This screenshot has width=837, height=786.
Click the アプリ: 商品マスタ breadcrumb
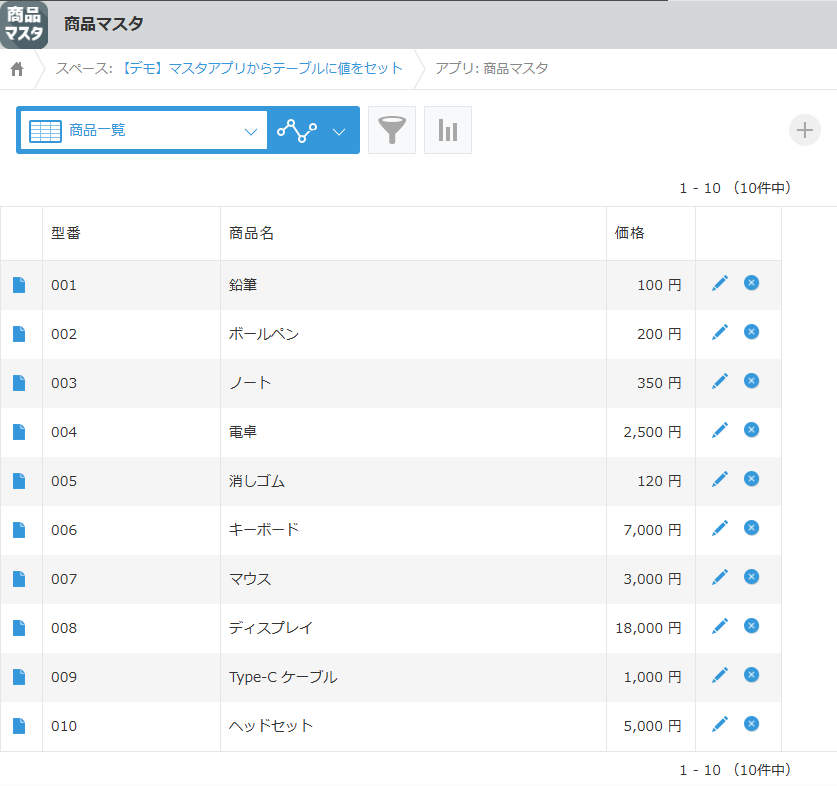point(491,68)
